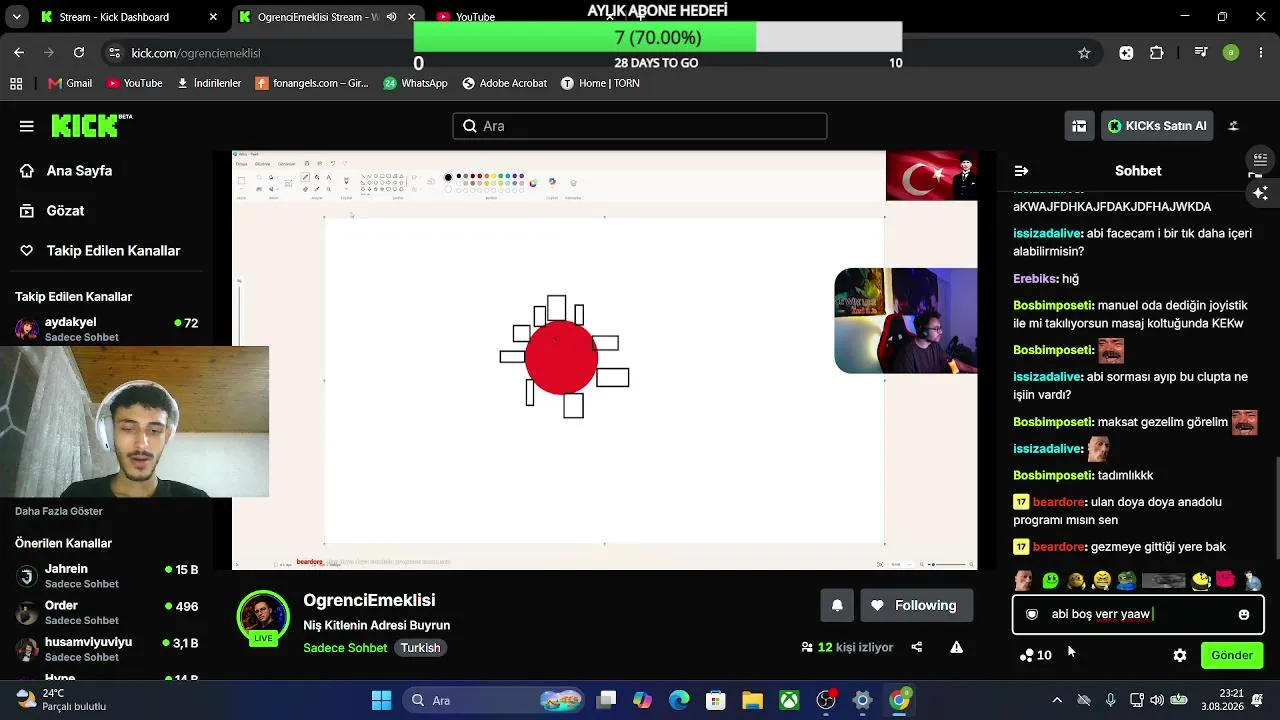Focus the chat message input box
Viewport: 1280px width, 720px height.
[1138, 614]
